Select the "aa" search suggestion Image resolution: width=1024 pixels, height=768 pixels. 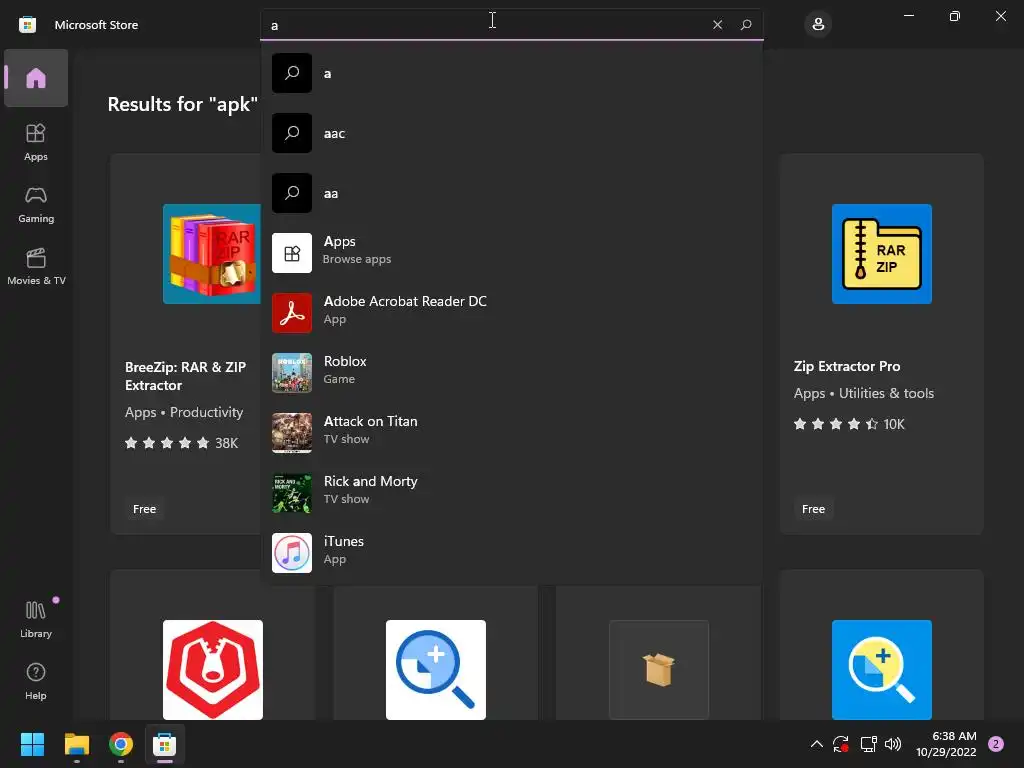coord(511,193)
